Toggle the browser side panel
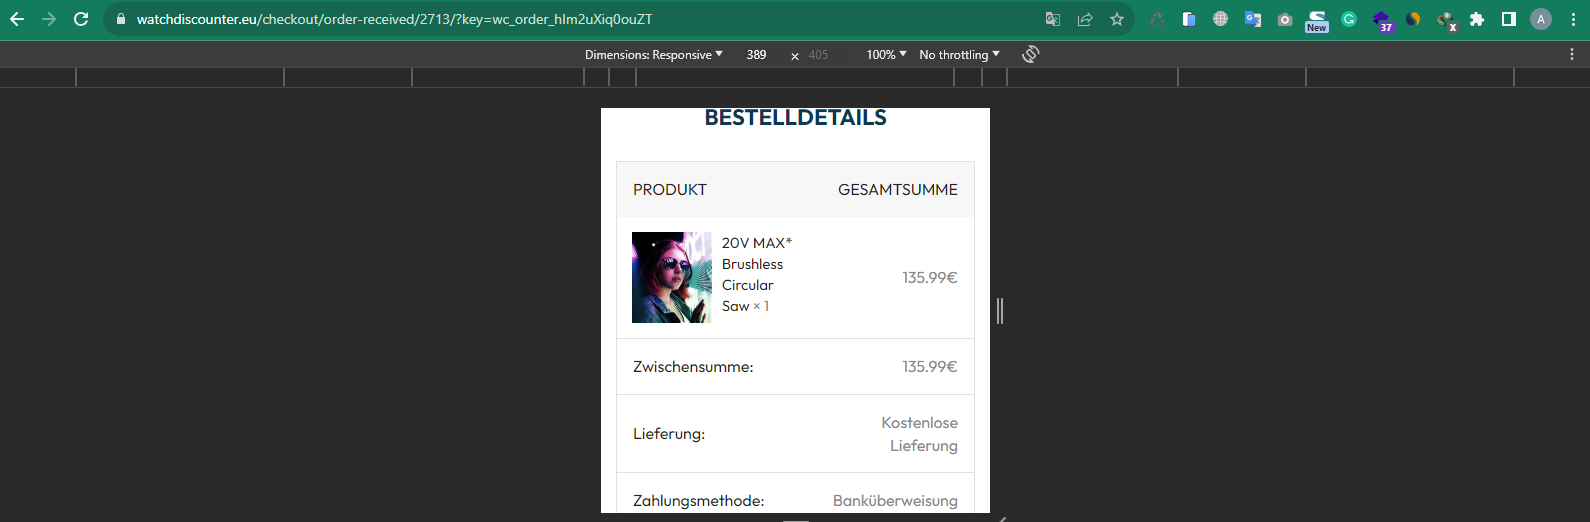This screenshot has width=1590, height=522. pyautogui.click(x=1509, y=19)
